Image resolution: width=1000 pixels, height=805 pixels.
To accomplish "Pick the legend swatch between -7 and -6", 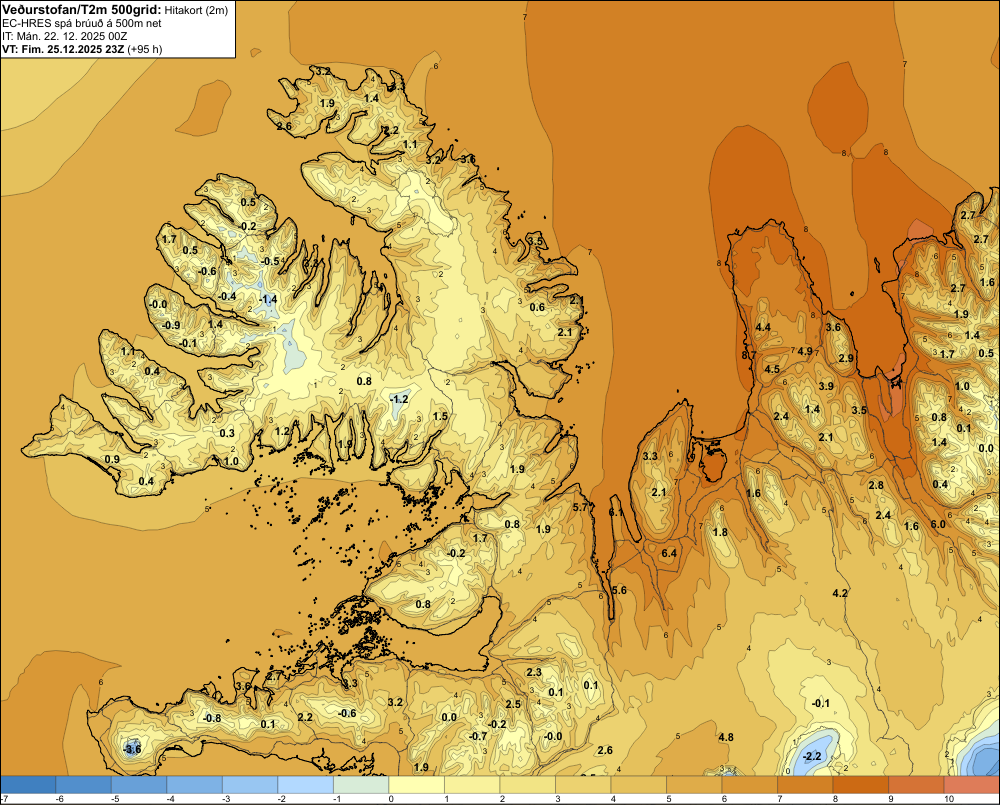I will pos(28,785).
